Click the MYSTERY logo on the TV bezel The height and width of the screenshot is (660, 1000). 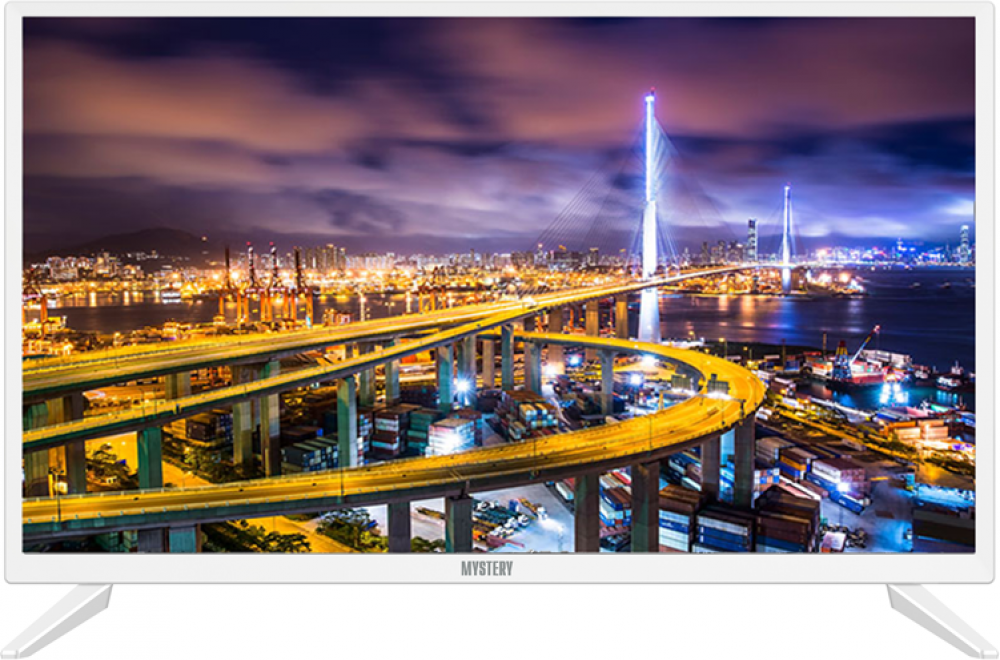[487, 568]
